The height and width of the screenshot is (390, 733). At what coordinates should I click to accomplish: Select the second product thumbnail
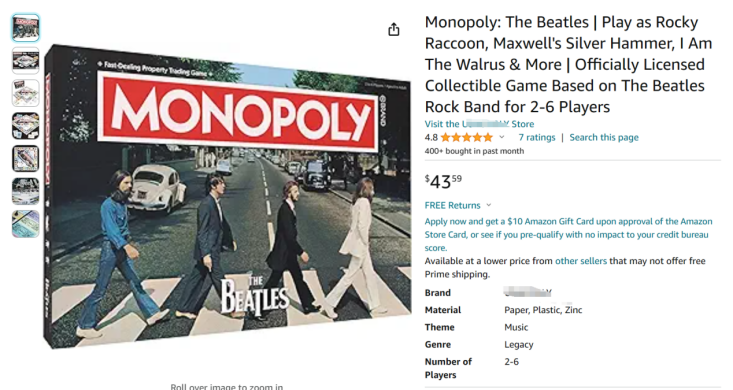pyautogui.click(x=25, y=61)
